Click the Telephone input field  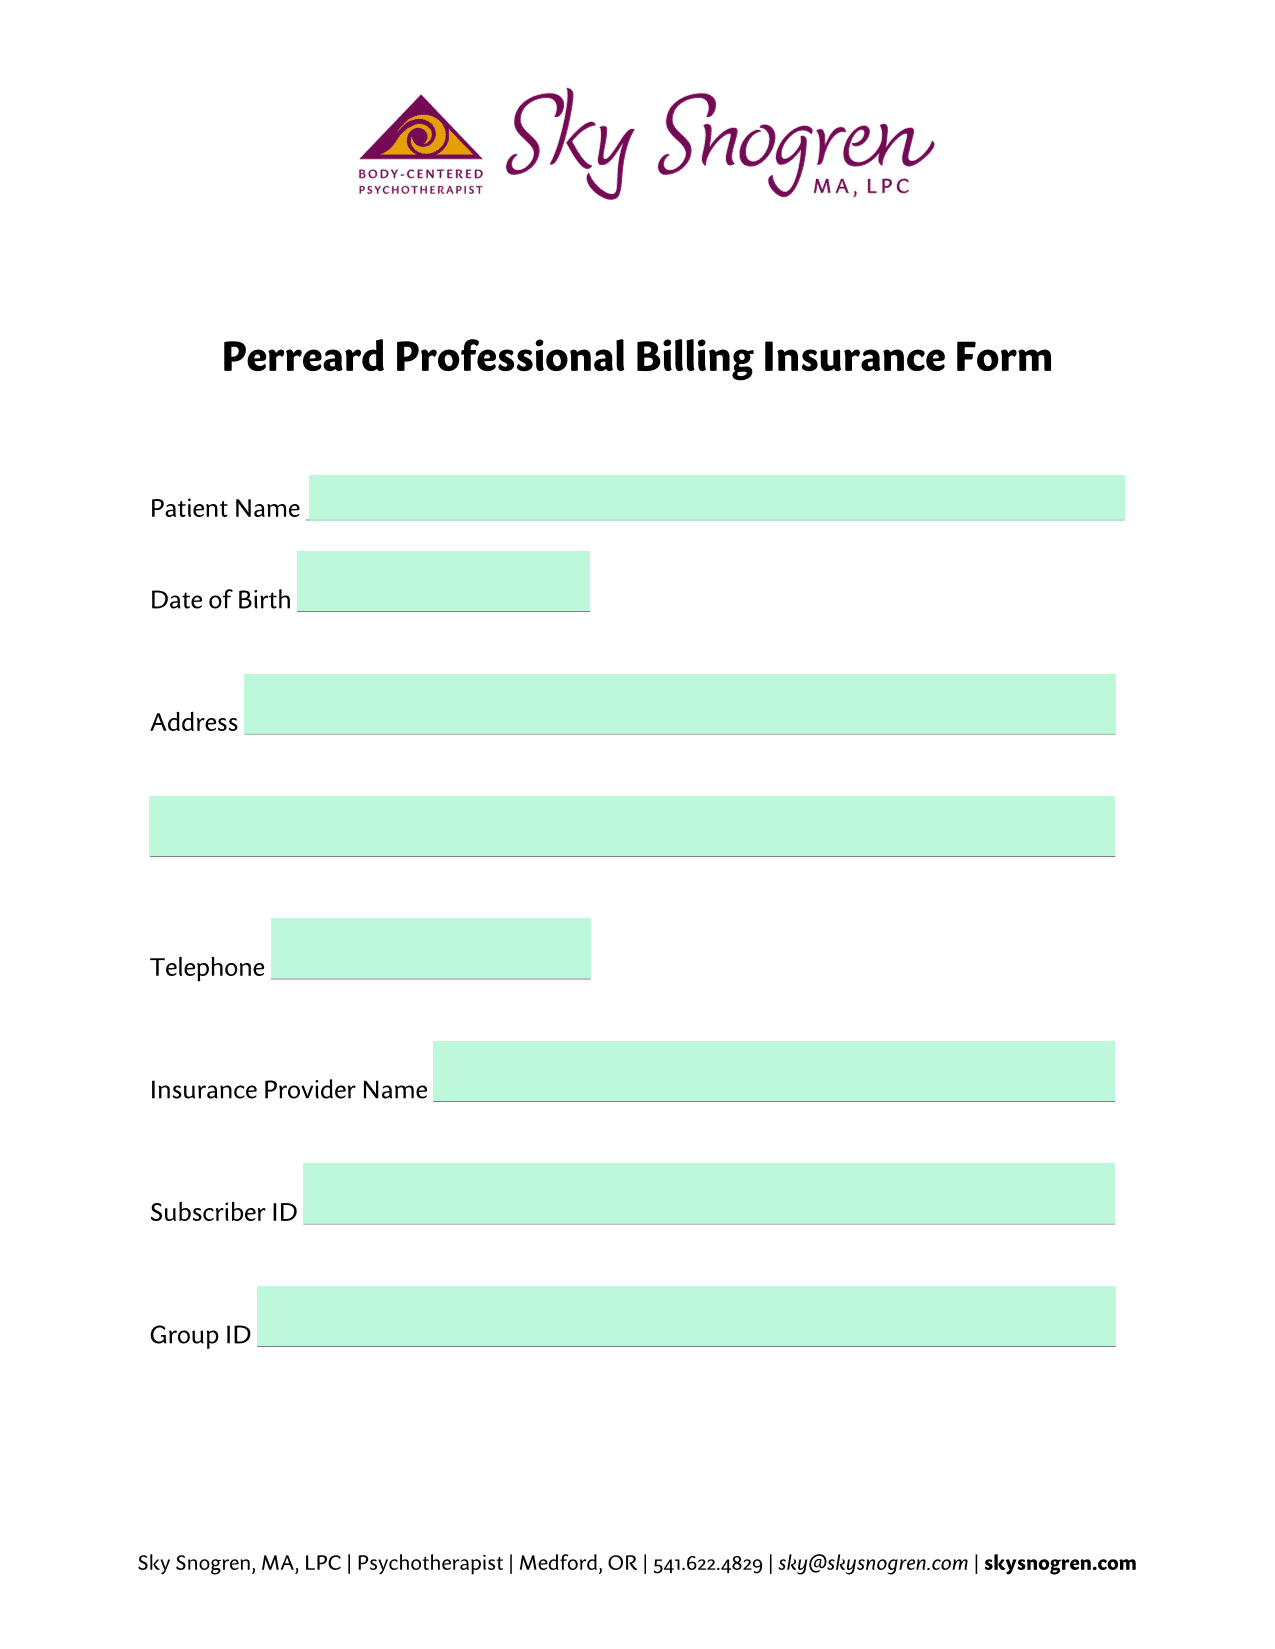(431, 948)
